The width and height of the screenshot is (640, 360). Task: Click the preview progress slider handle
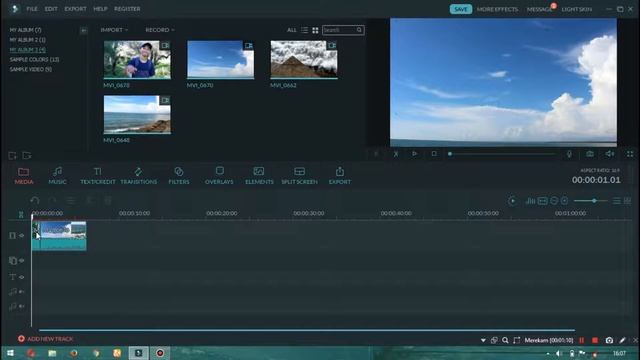coord(450,154)
